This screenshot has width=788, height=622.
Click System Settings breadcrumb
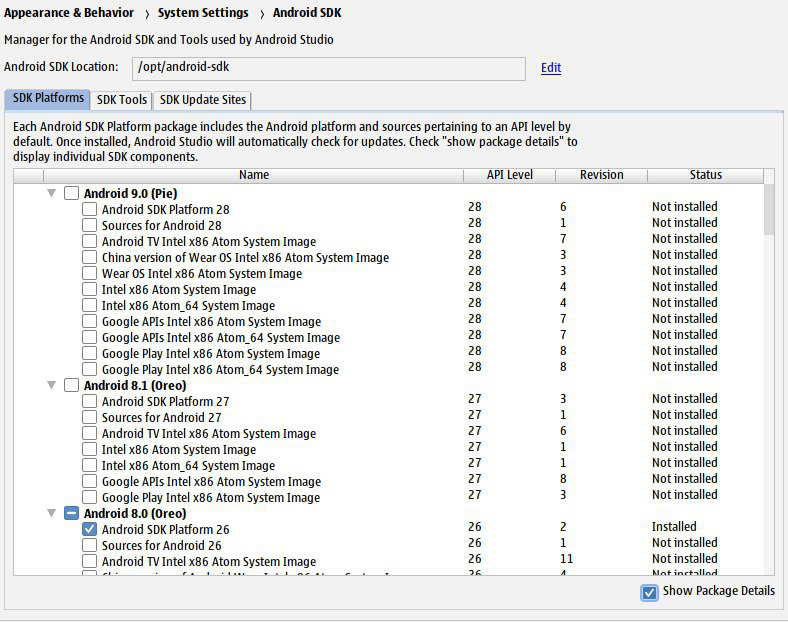click(203, 13)
